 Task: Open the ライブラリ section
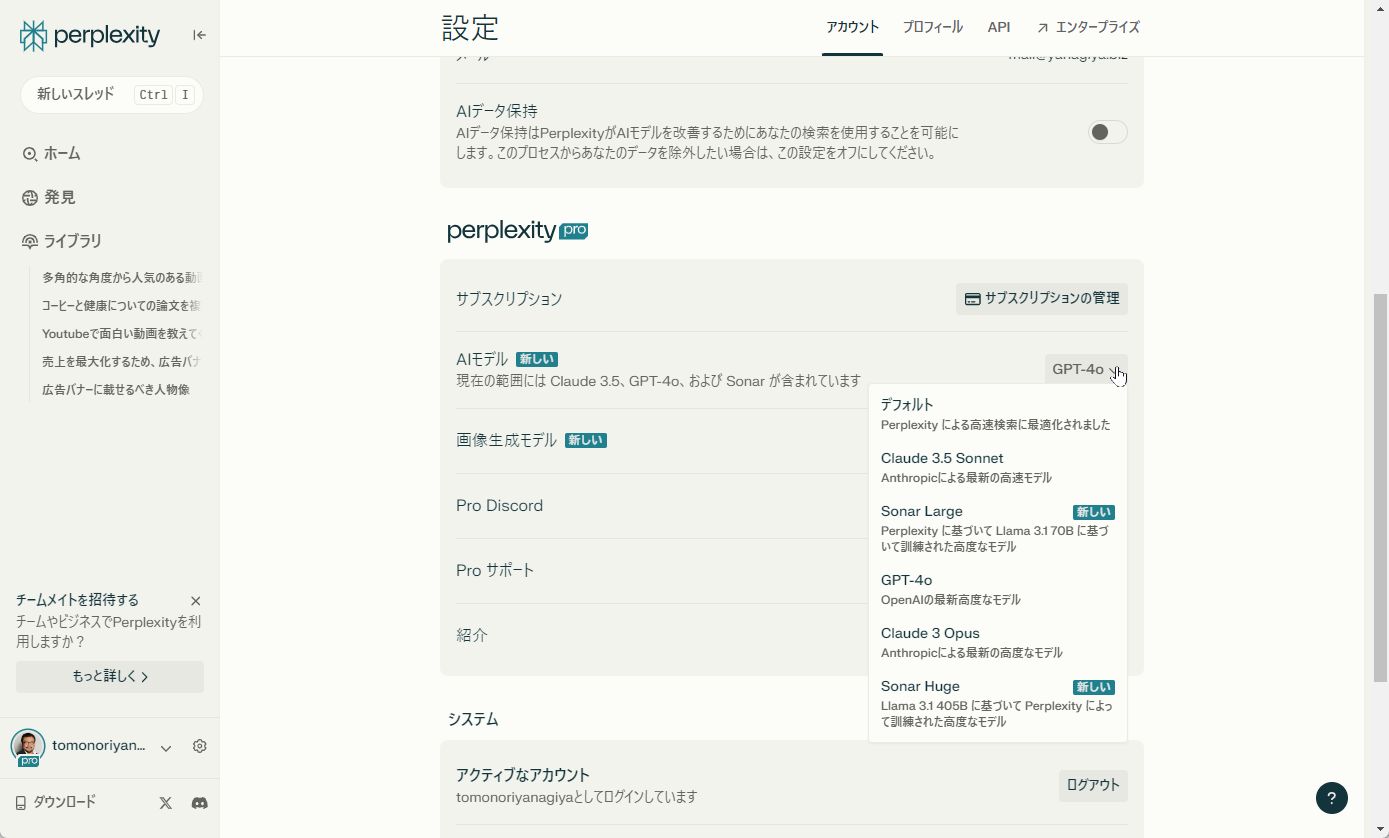click(72, 241)
